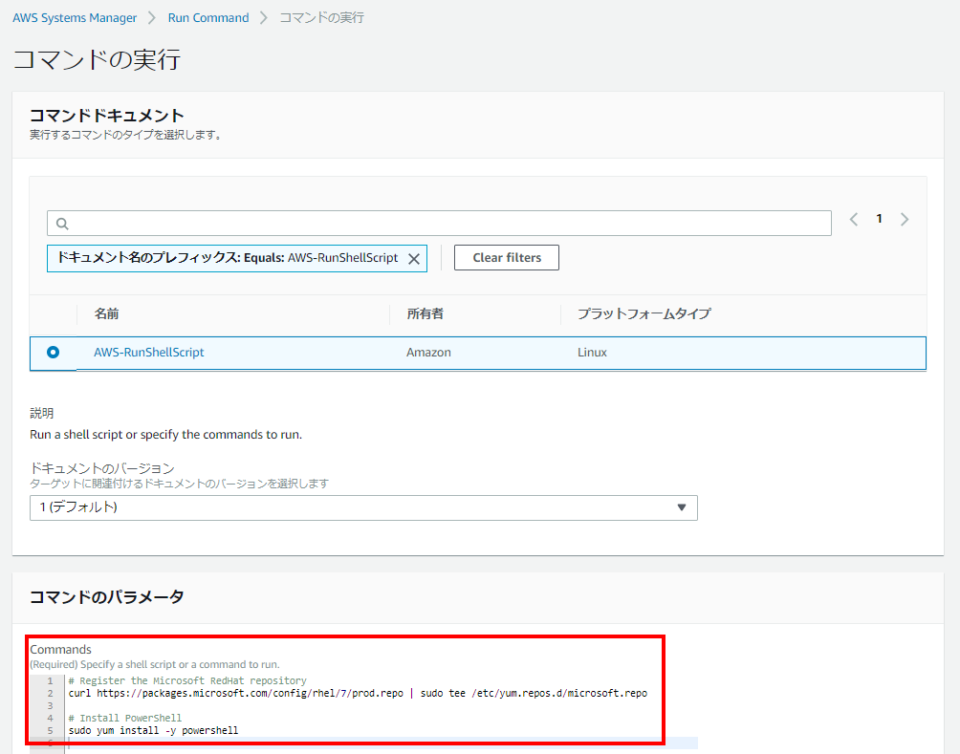Open the AWS-RunShellScript document link
Viewport: 960px width, 754px height.
(x=149, y=352)
